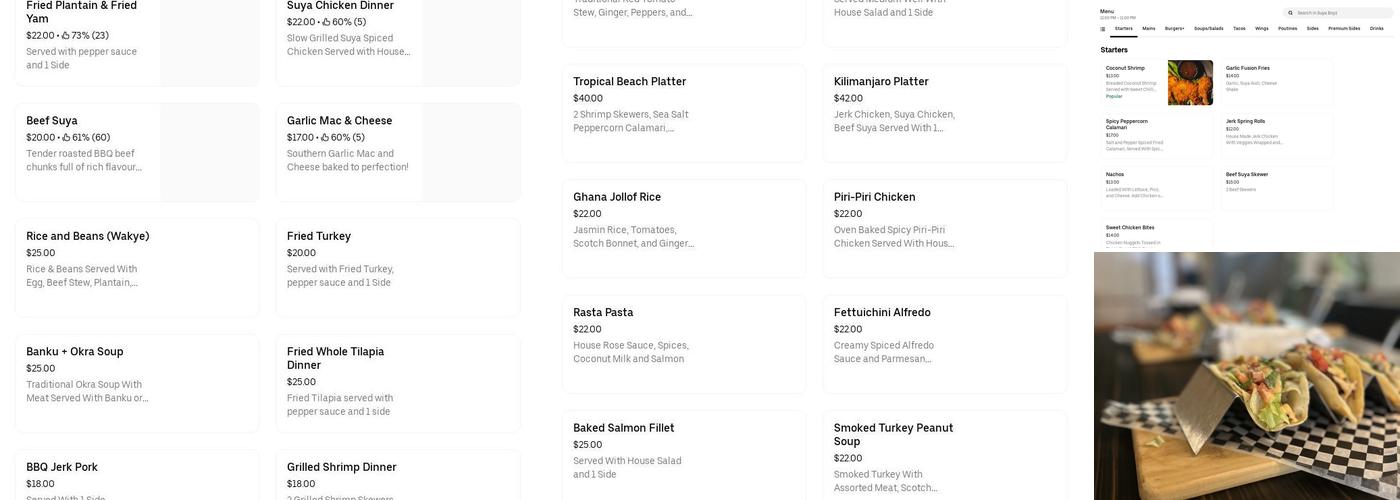The width and height of the screenshot is (1400, 500).
Task: Open the Coconut Shrimp photo thumbnail
Action: click(x=1190, y=83)
